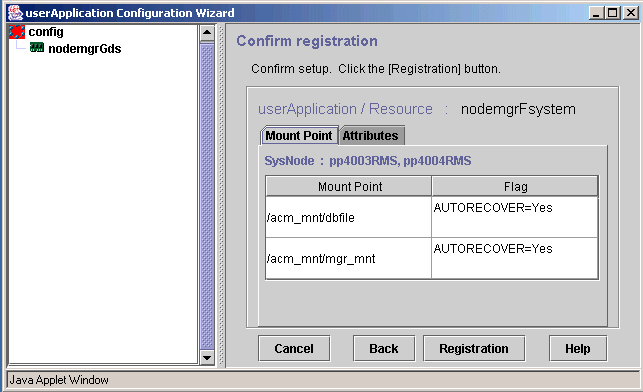
Task: Click the SysNode pp4003RMS, pp4004RMS text
Action: (368, 161)
